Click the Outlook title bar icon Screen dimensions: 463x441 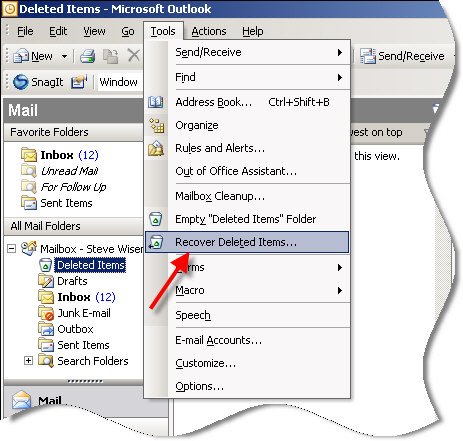(x=10, y=9)
